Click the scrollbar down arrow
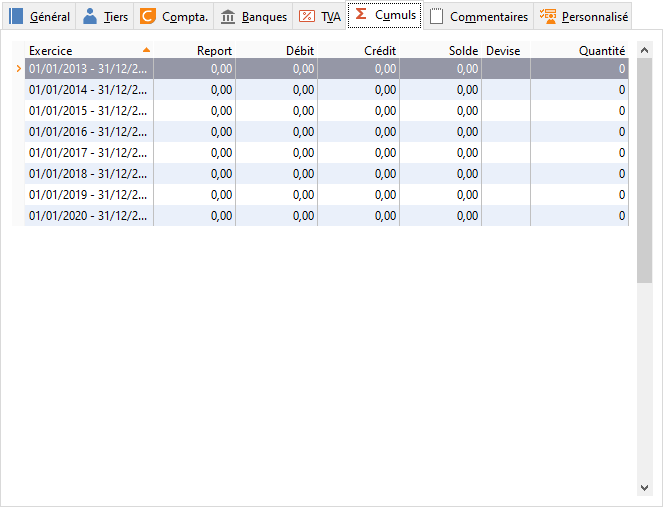This screenshot has width=663, height=507. click(x=644, y=488)
